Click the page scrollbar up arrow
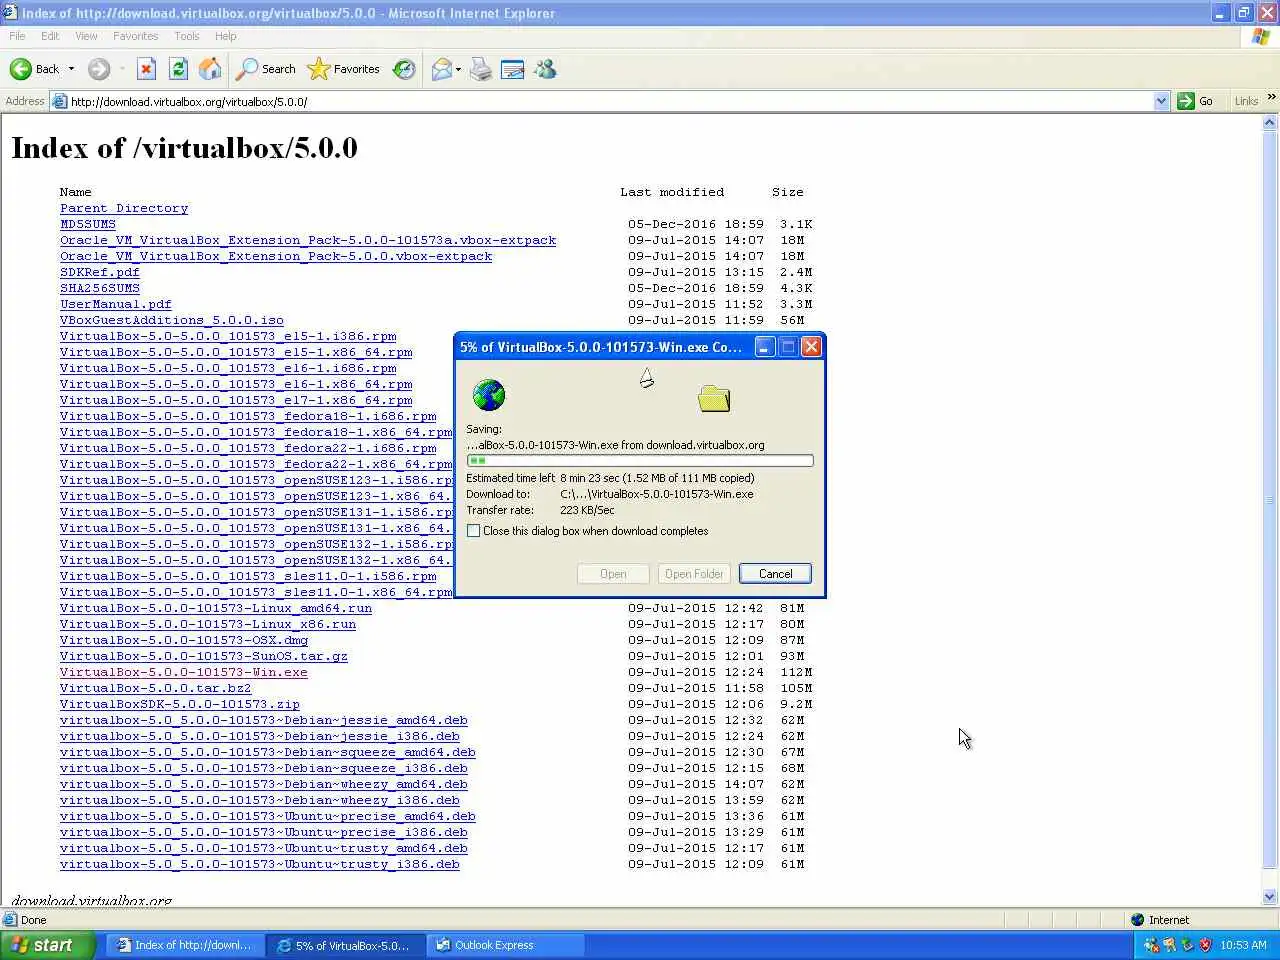 [1270, 123]
